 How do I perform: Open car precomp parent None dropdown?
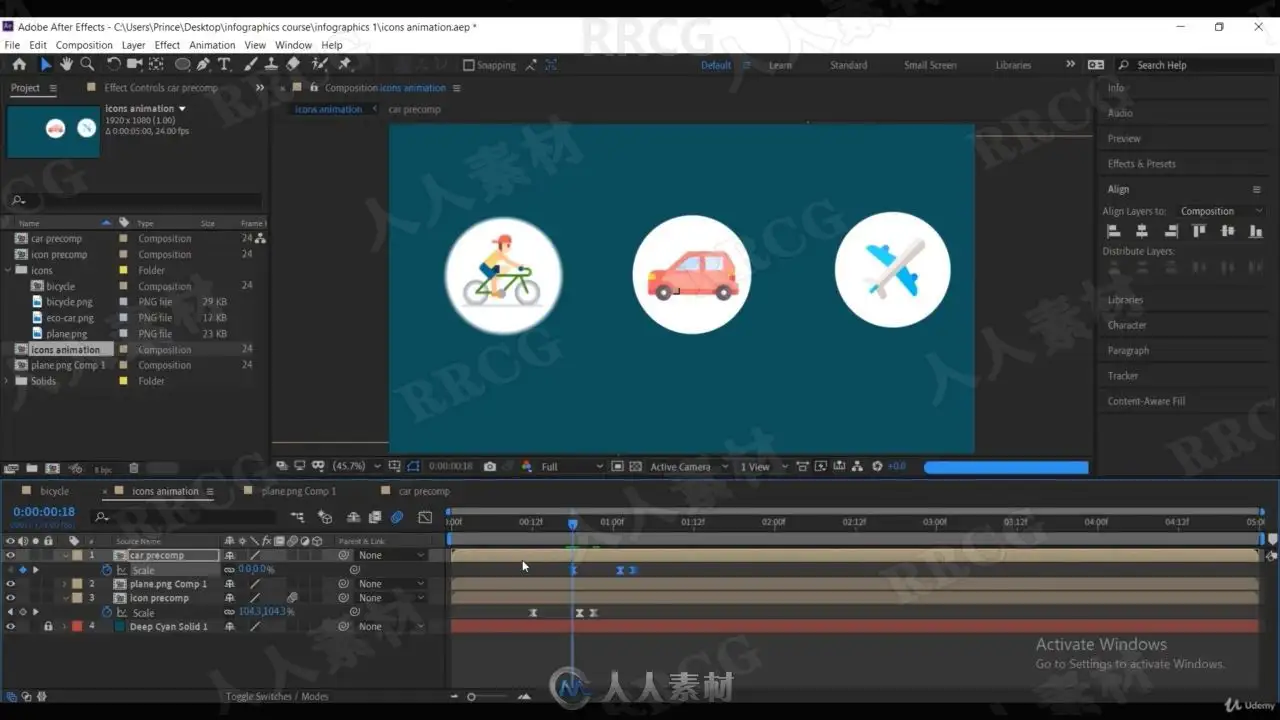[392, 555]
